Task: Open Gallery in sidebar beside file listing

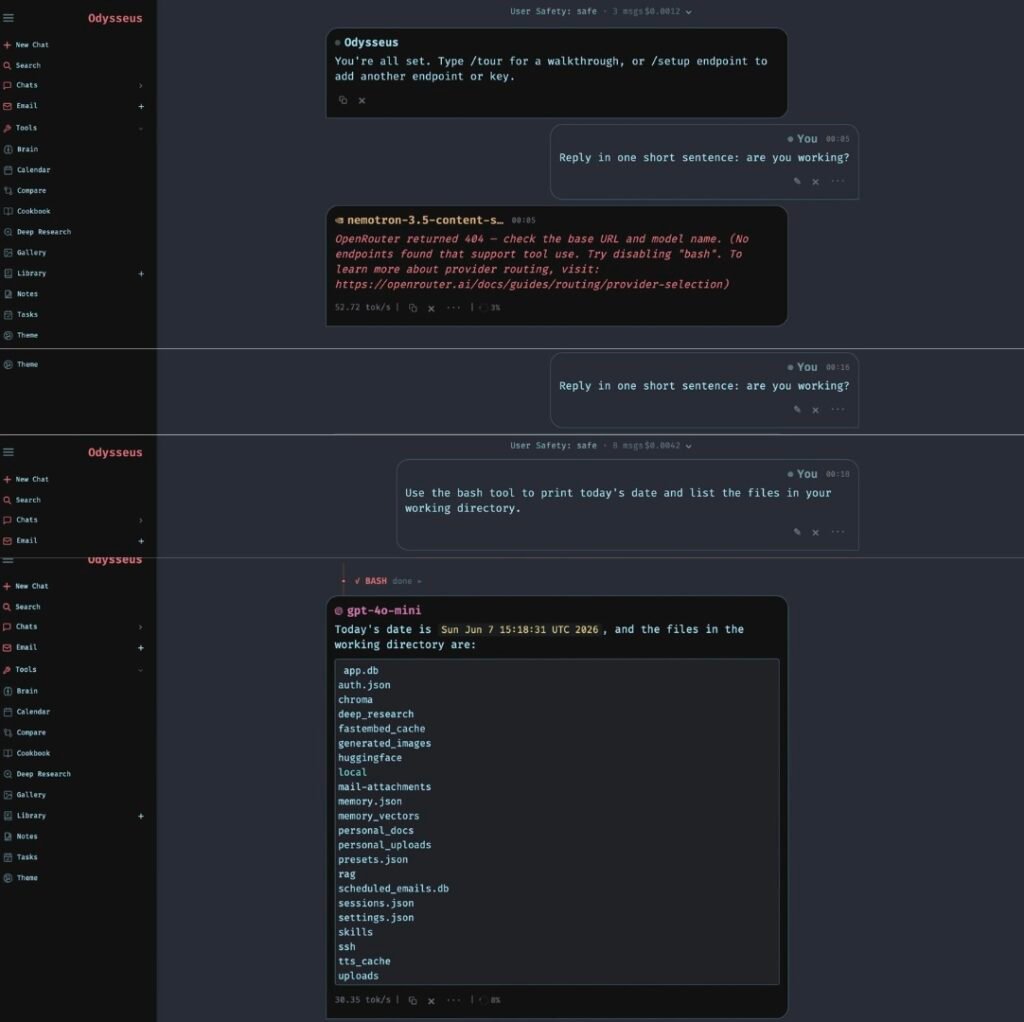Action: 25,795
